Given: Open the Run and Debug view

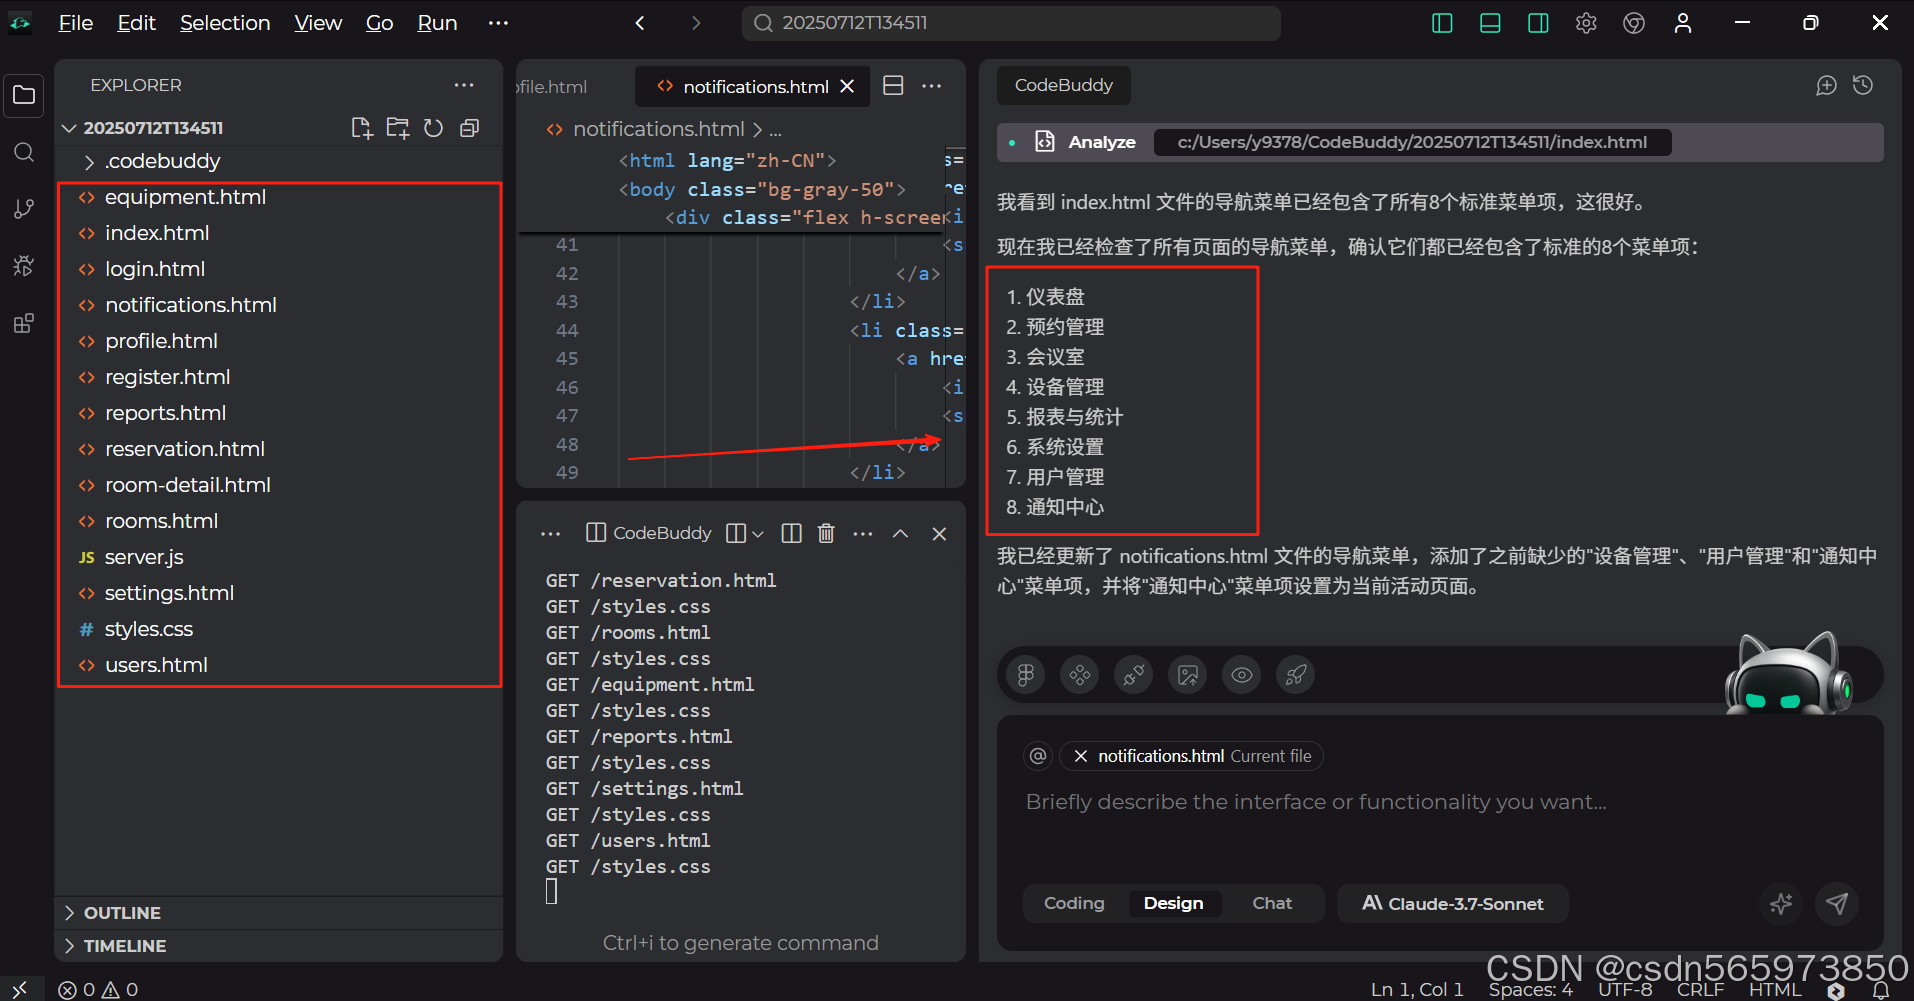Looking at the screenshot, I should click(24, 266).
